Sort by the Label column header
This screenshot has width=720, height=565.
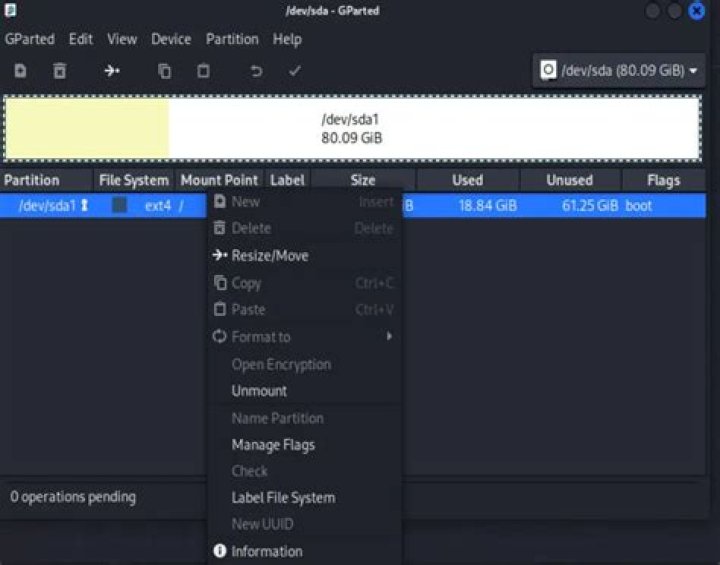click(287, 180)
